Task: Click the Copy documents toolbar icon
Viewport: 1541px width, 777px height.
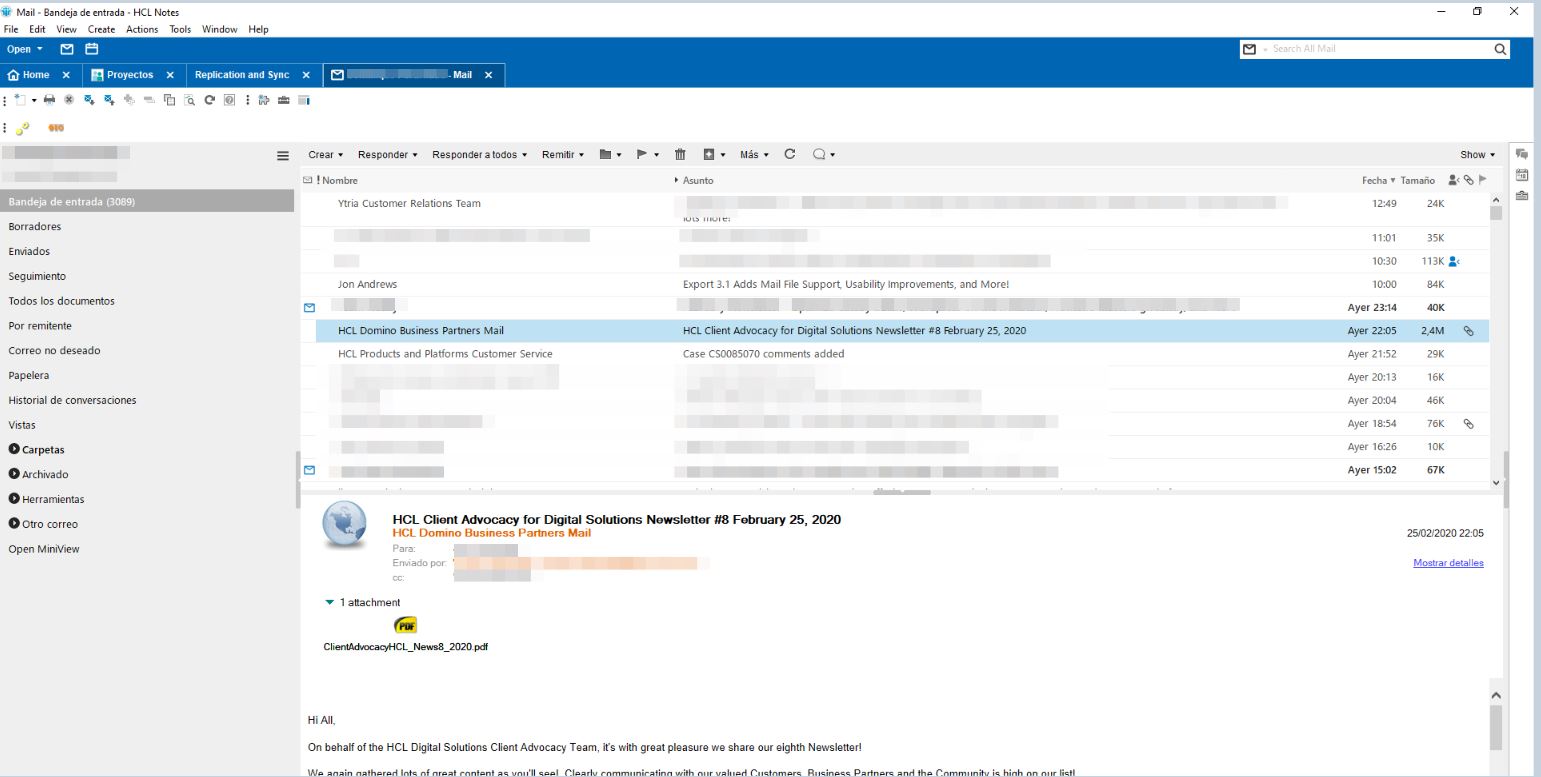Action: (x=169, y=100)
